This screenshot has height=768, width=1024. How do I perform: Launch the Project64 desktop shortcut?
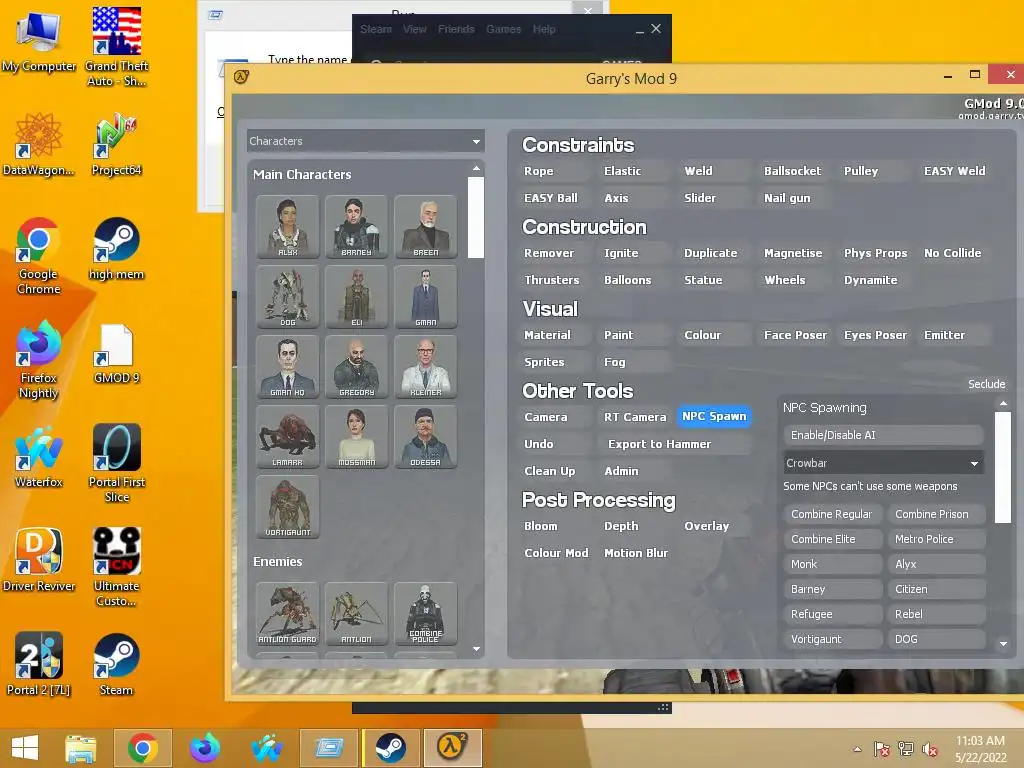coord(116,145)
